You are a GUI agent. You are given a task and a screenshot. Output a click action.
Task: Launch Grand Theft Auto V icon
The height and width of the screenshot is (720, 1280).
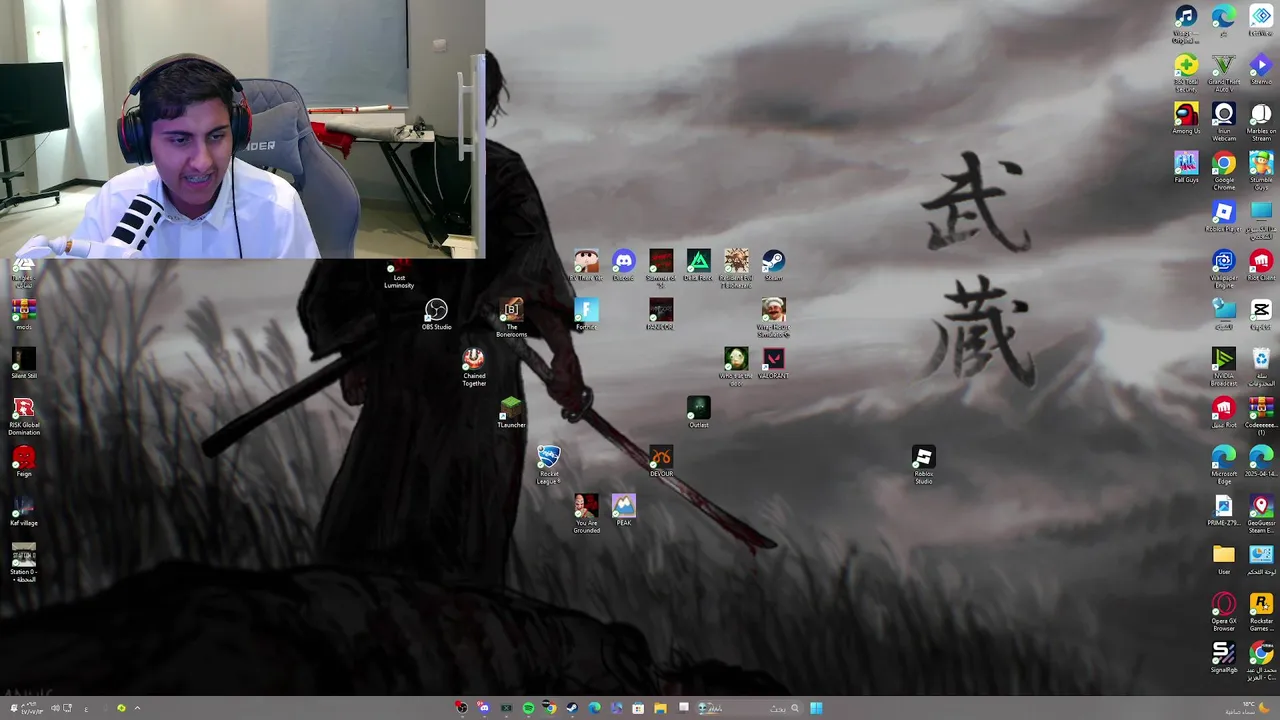(x=1224, y=73)
